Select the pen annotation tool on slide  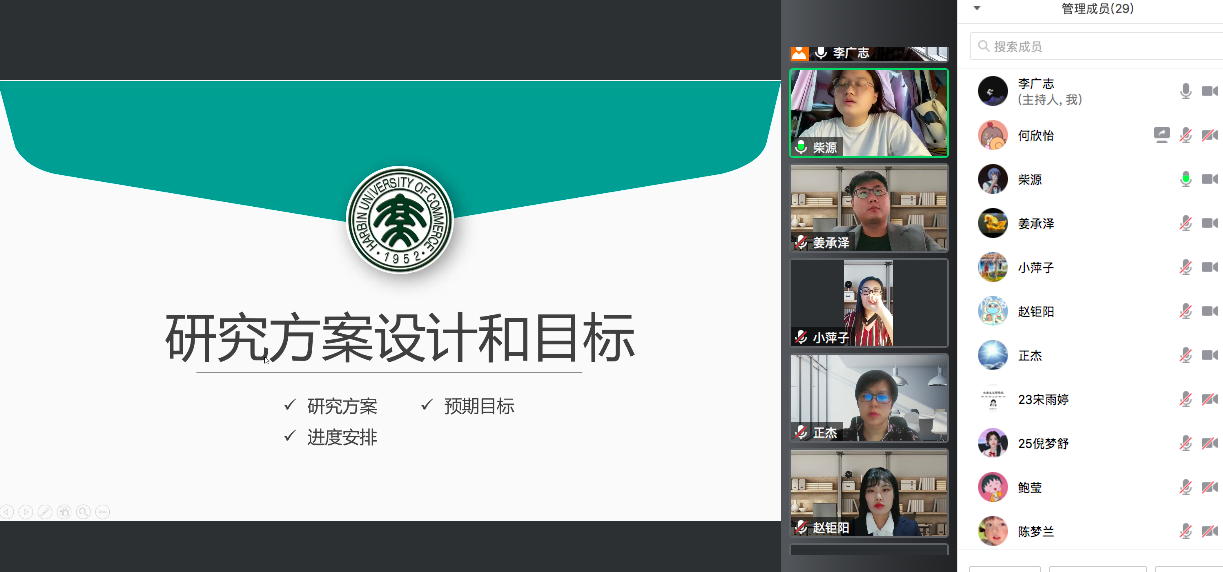(45, 512)
